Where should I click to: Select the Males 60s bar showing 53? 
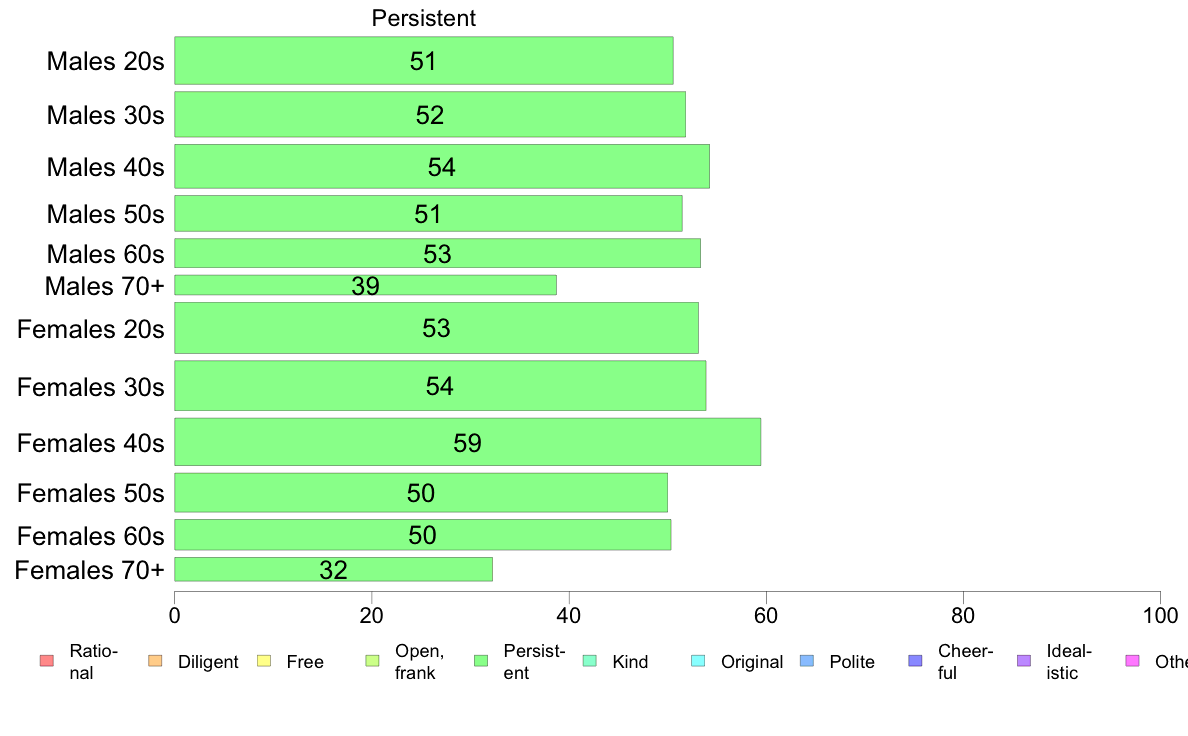(437, 253)
